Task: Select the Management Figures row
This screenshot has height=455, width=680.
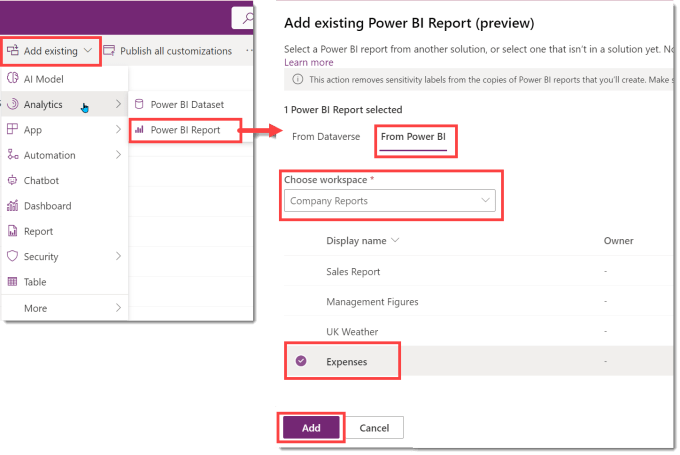Action: (x=479, y=301)
